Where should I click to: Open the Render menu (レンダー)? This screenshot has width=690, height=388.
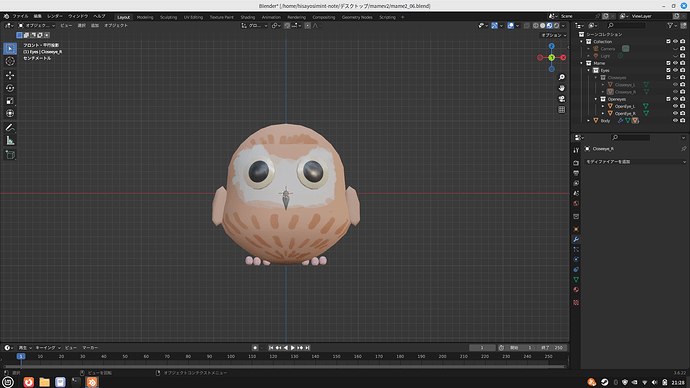(55, 16)
